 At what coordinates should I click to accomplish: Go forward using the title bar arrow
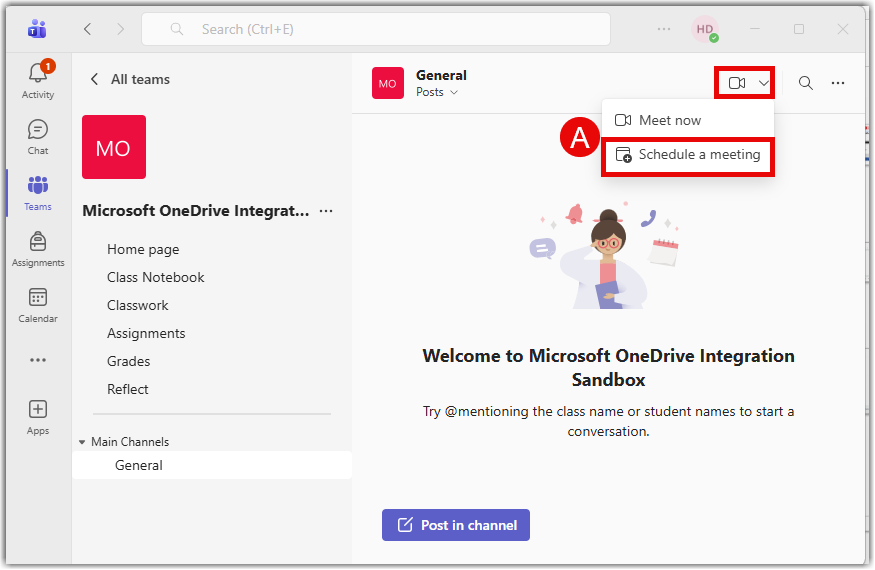click(121, 29)
